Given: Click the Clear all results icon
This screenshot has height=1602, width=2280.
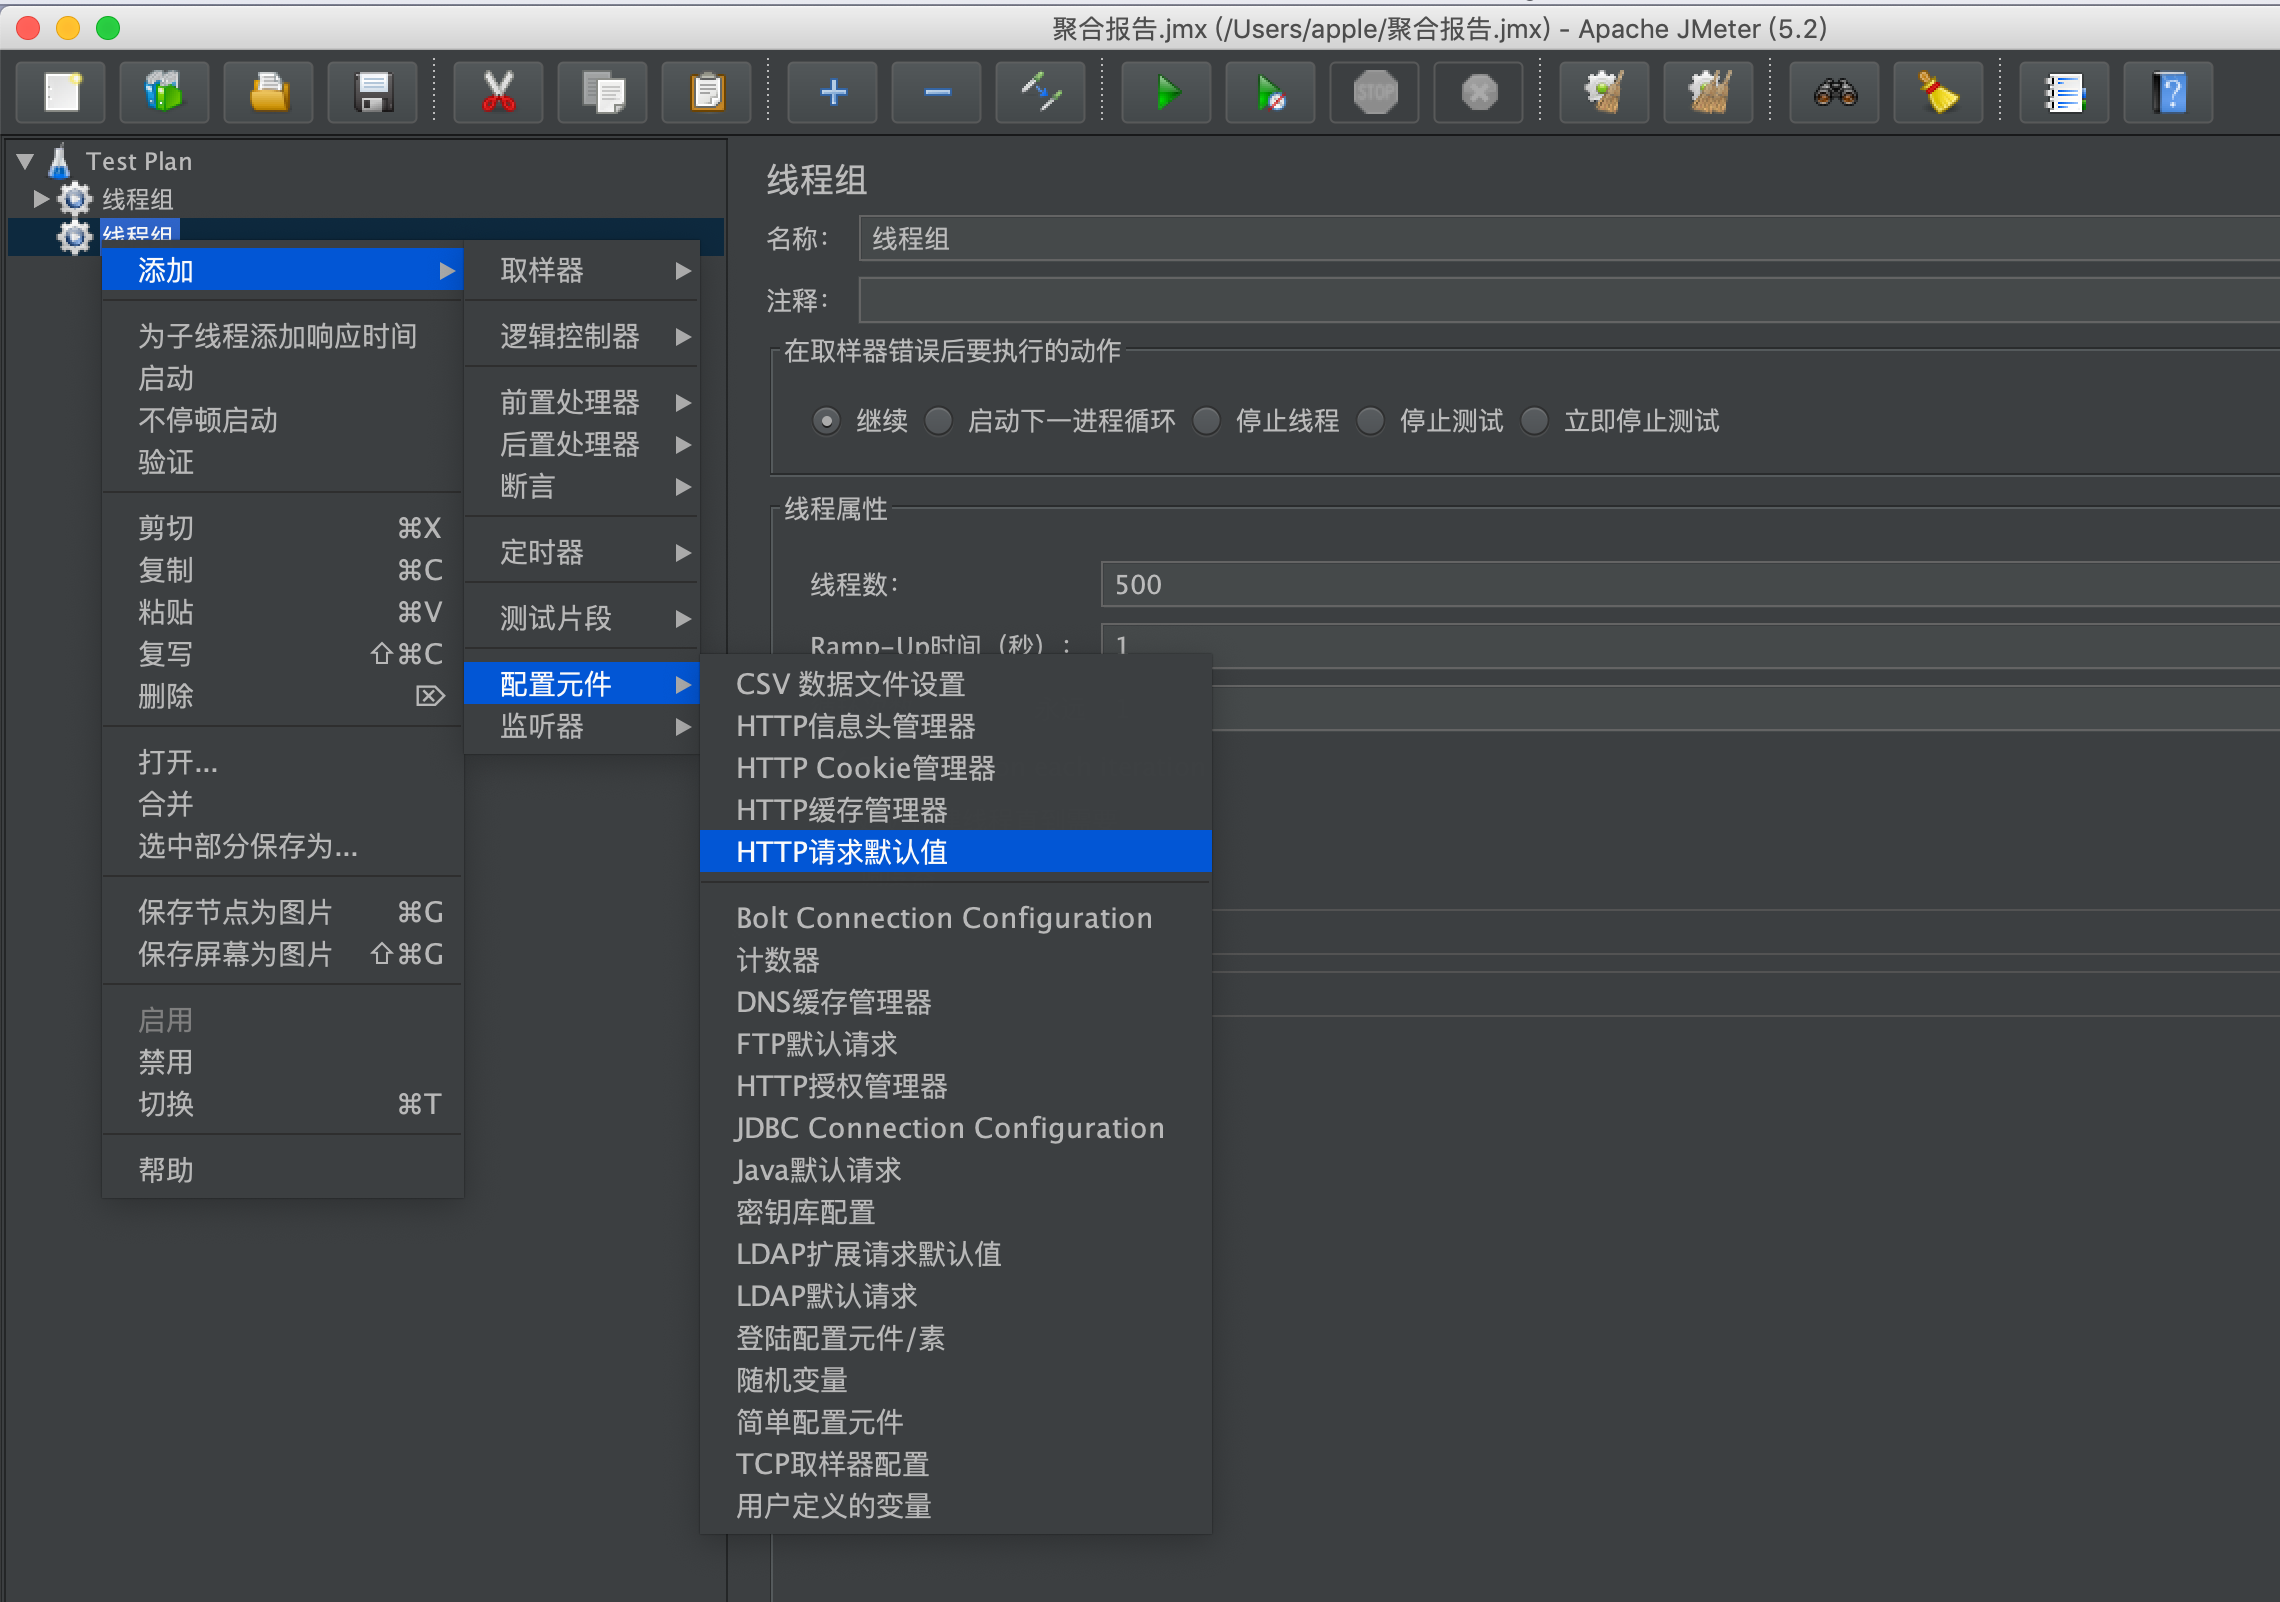Looking at the screenshot, I should [x=1709, y=93].
